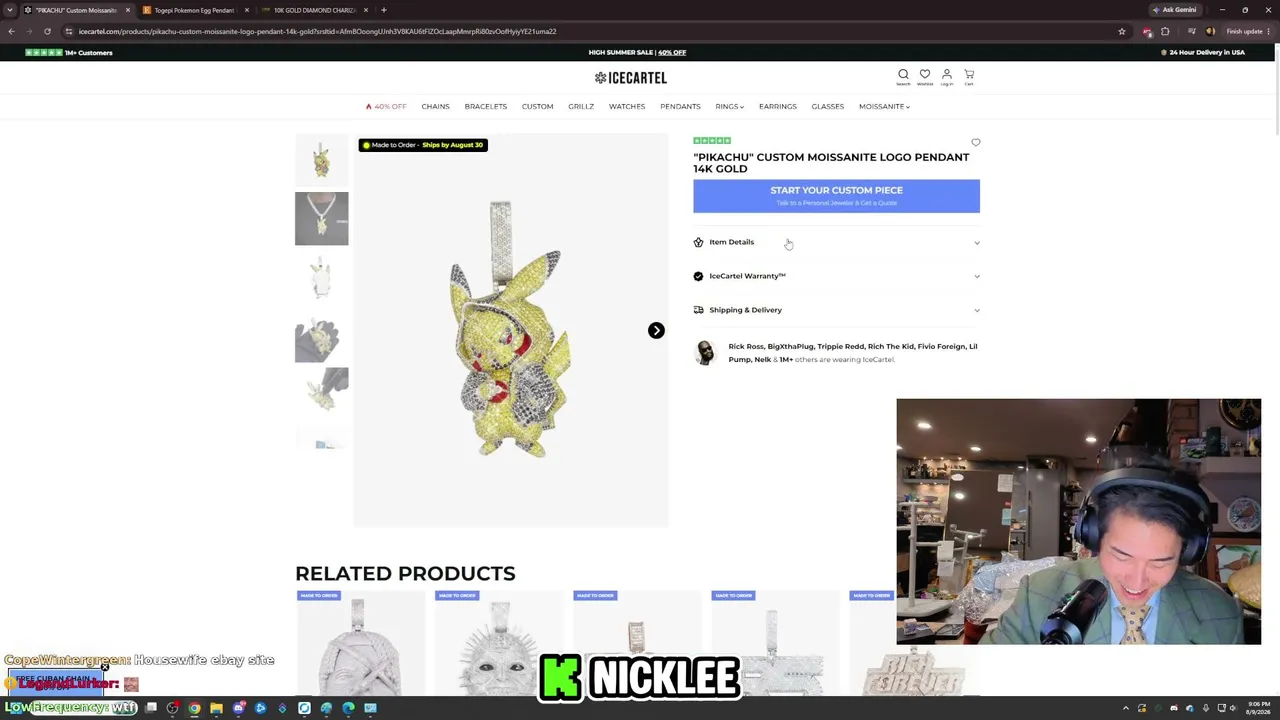1280x720 pixels.
Task: Click the Ask Gemini button
Action: pyautogui.click(x=1174, y=10)
